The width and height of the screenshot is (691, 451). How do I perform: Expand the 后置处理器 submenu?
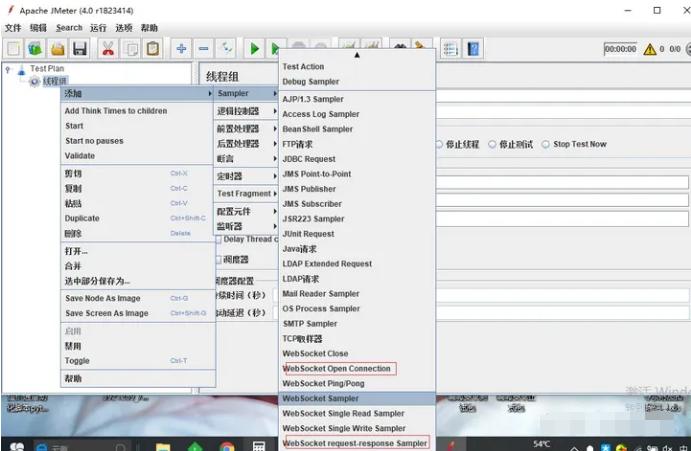246,144
